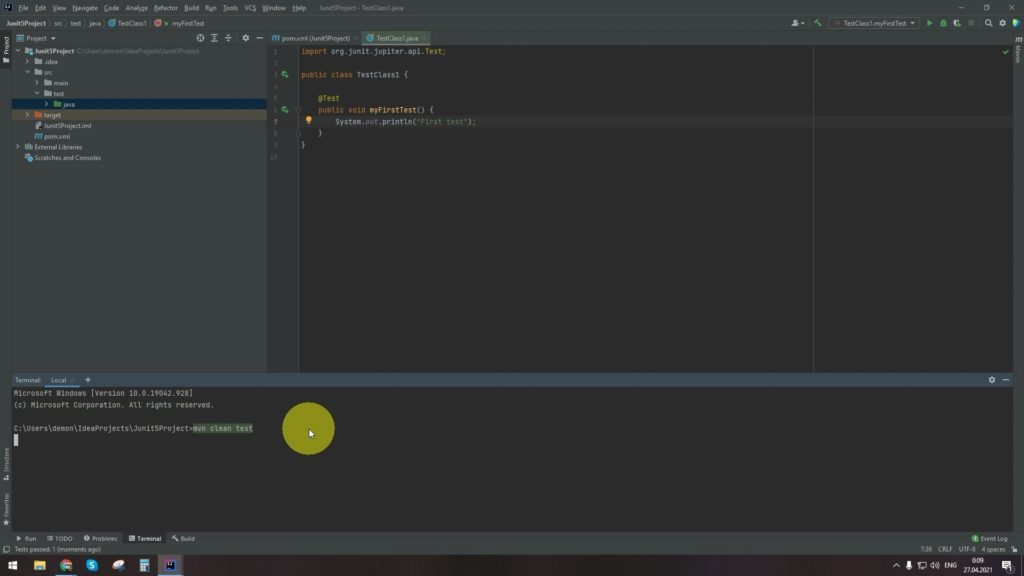Open Search Everywhere magnifier icon

(988, 23)
